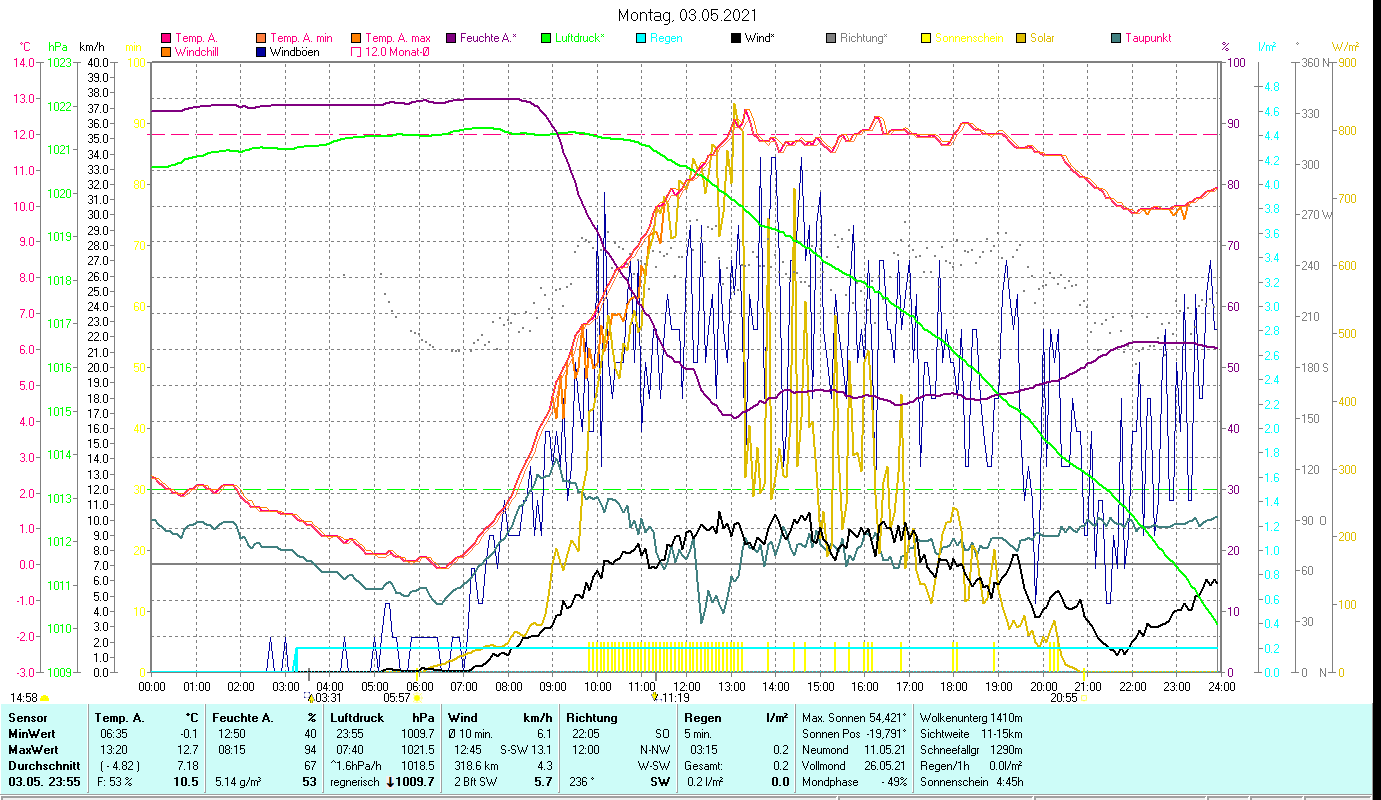Click the dark blue Windböen legend swatch

pos(262,51)
